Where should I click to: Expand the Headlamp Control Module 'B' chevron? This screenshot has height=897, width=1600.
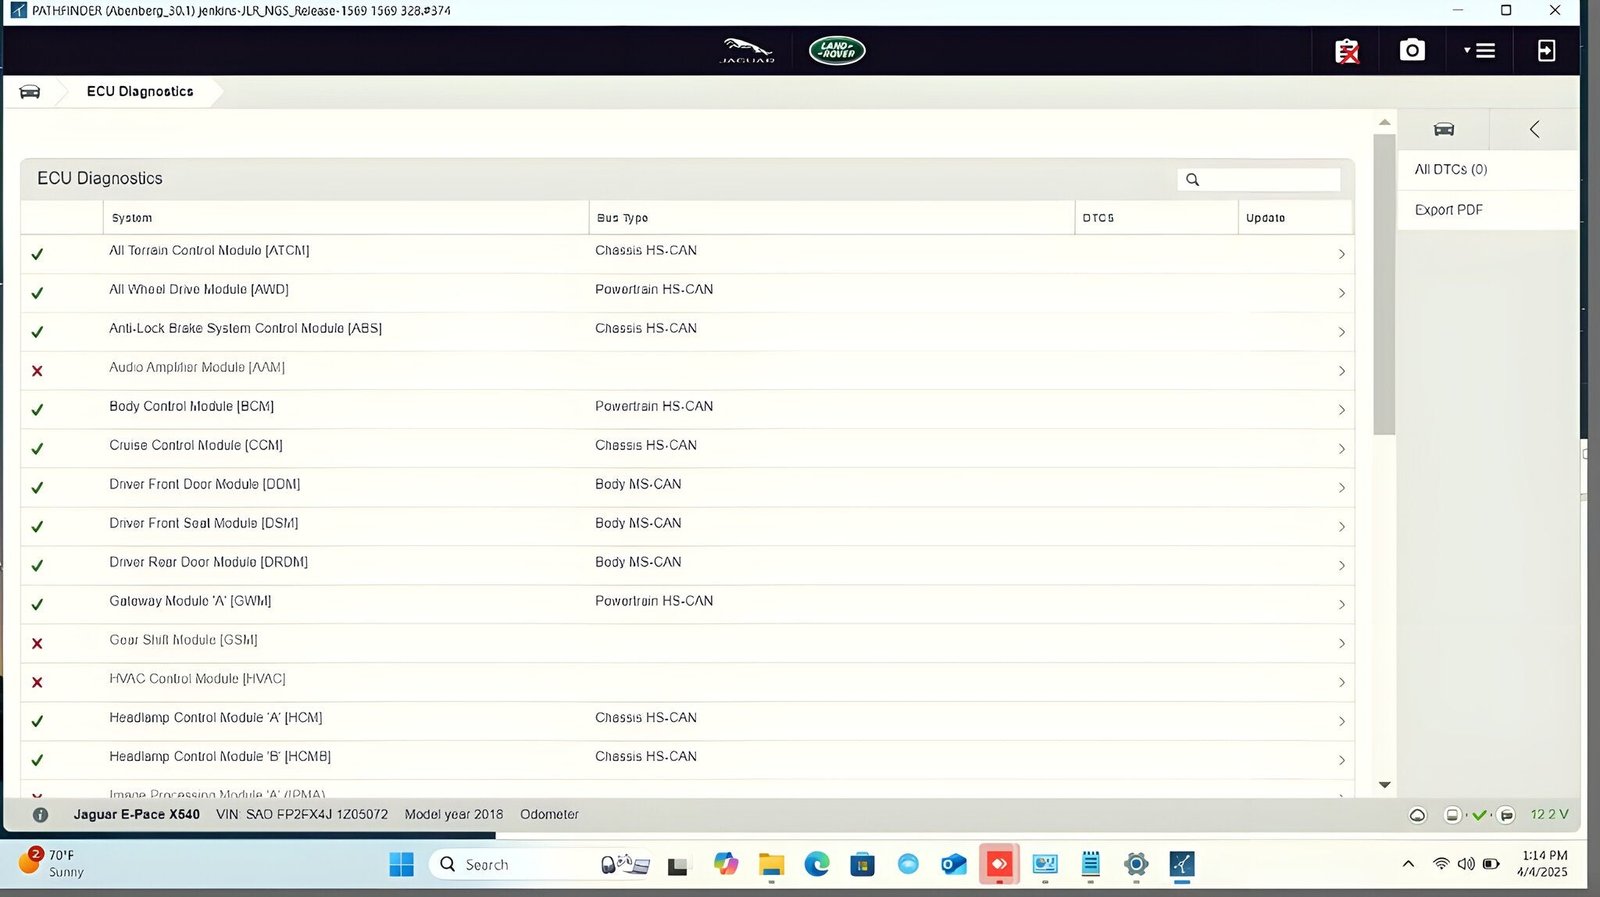1341,760
